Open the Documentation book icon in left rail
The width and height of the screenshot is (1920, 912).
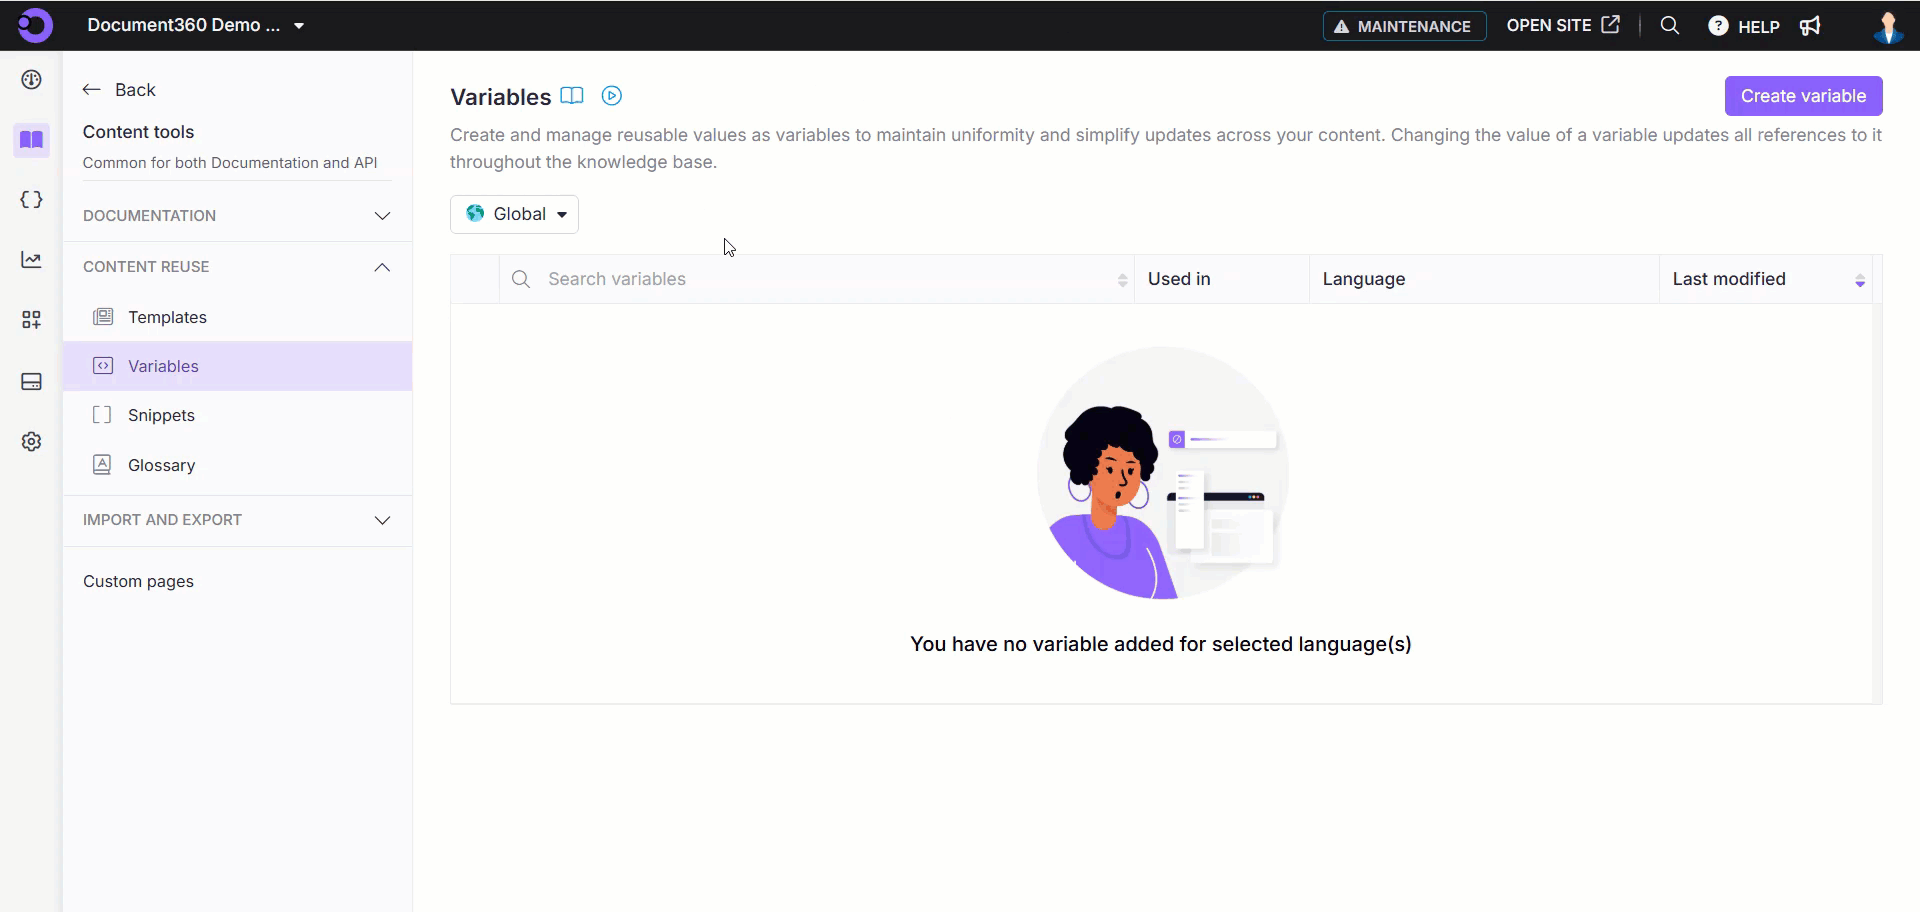coord(32,140)
